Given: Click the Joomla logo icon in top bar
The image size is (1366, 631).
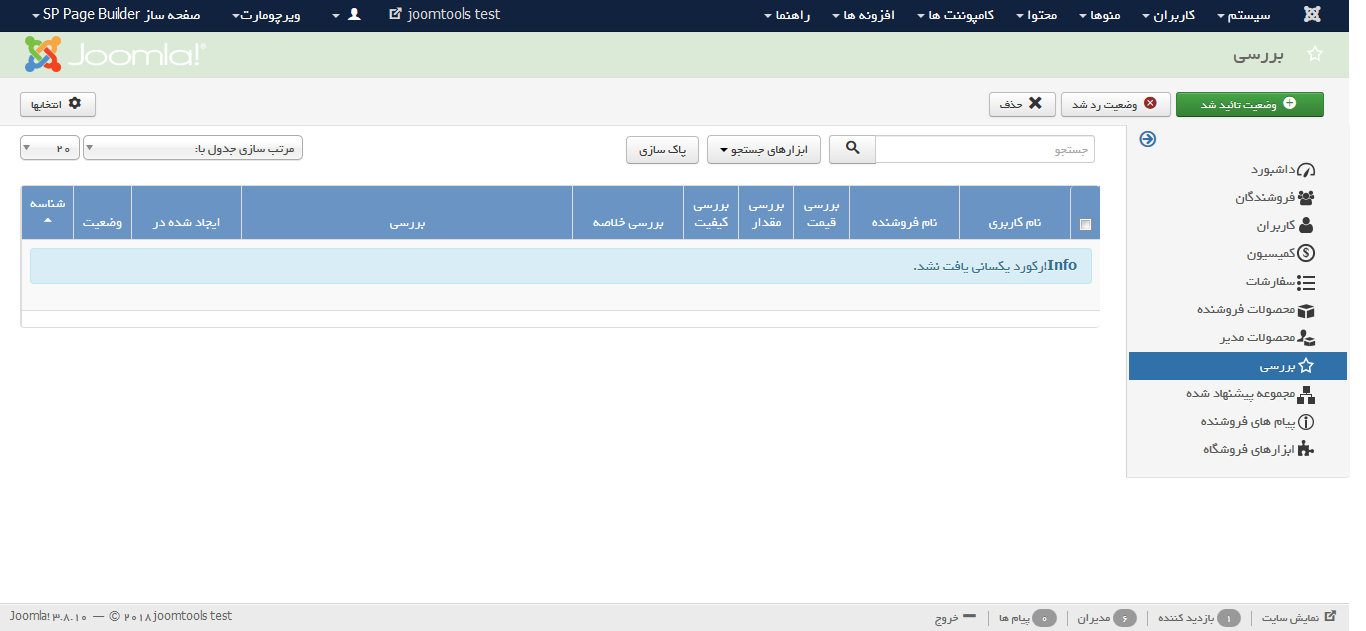Looking at the screenshot, I should point(1311,15).
